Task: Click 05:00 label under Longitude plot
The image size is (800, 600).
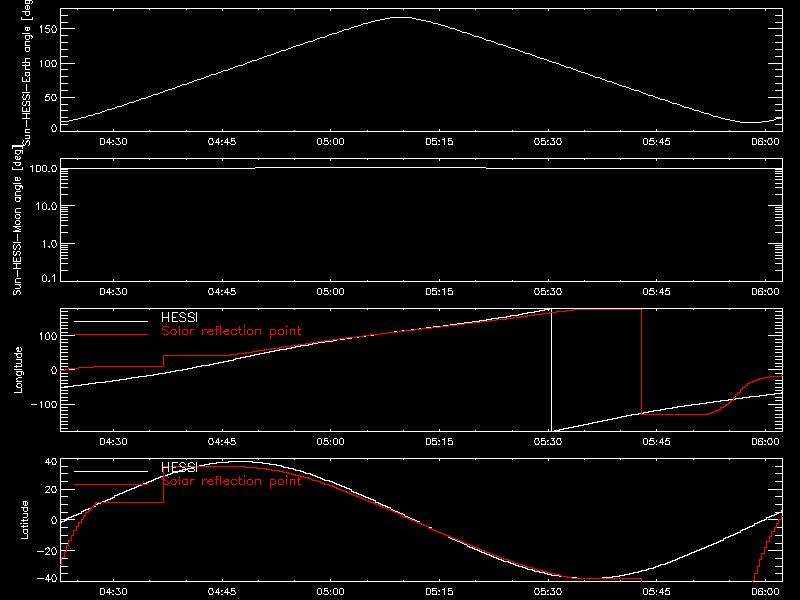Action: (331, 442)
